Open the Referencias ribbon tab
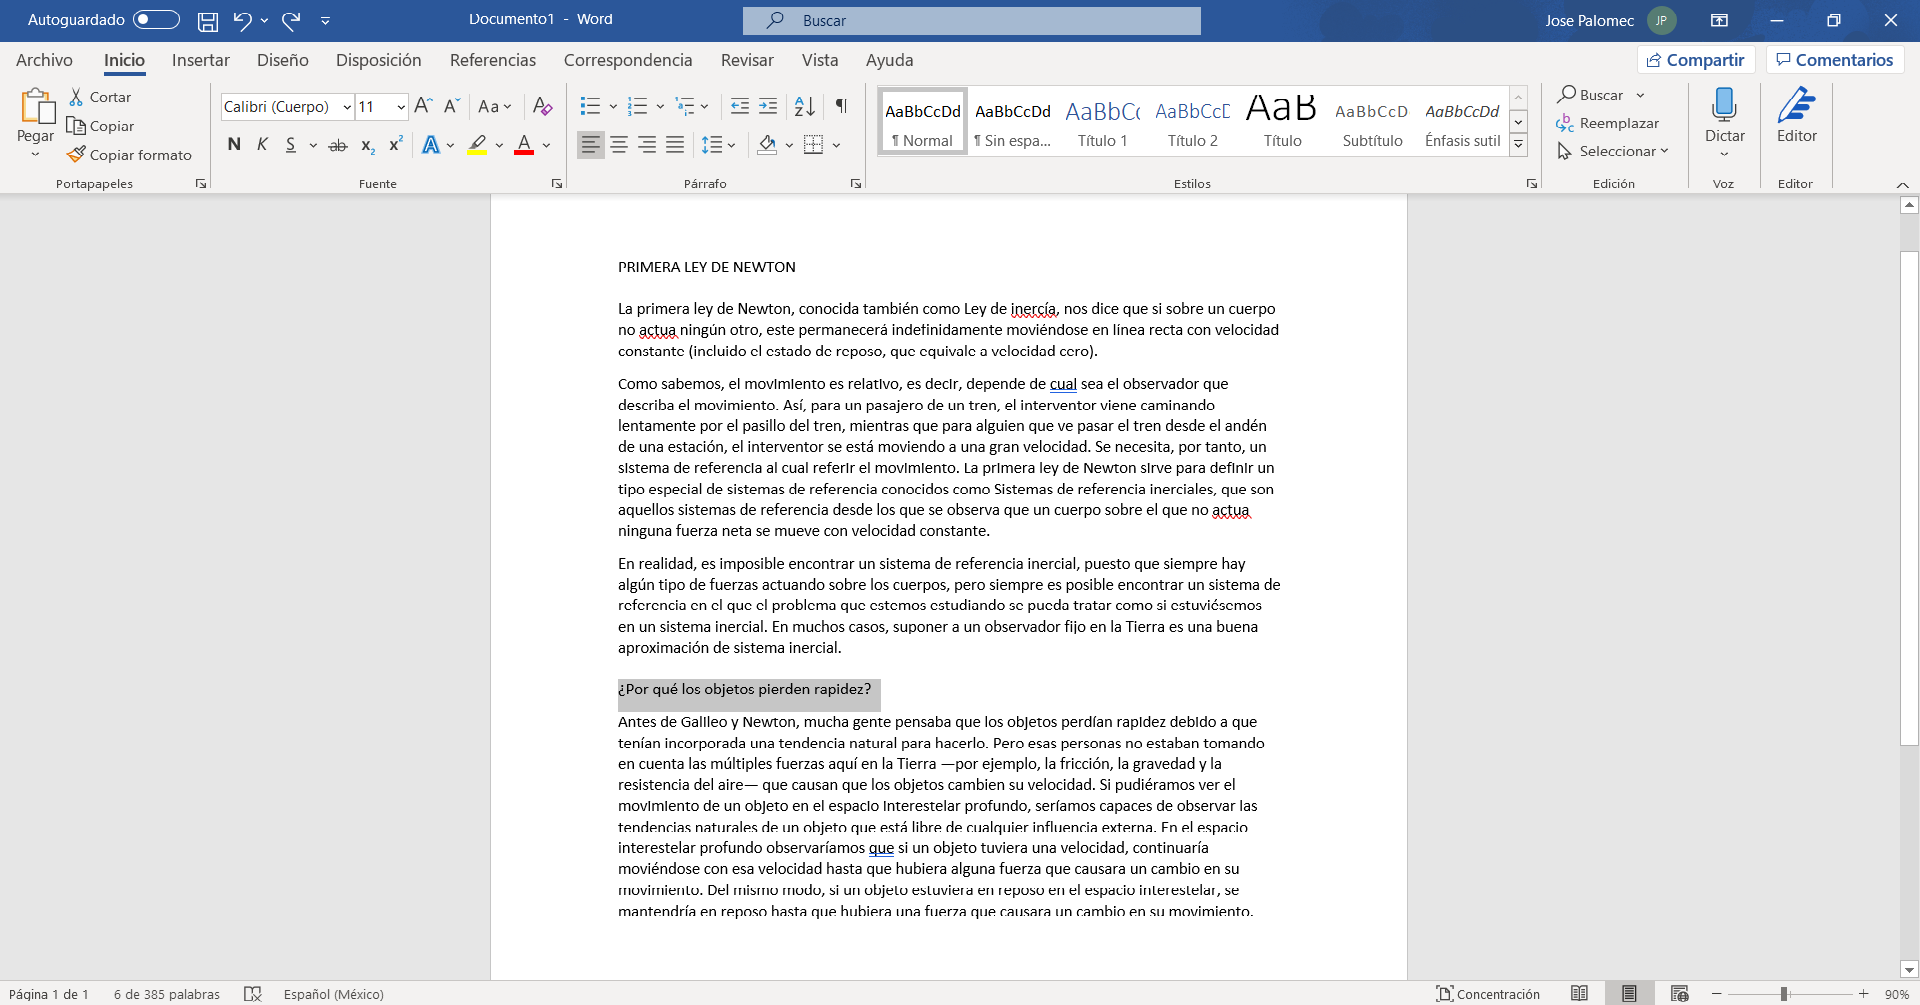Screen dimensions: 1920x1005 tap(492, 60)
